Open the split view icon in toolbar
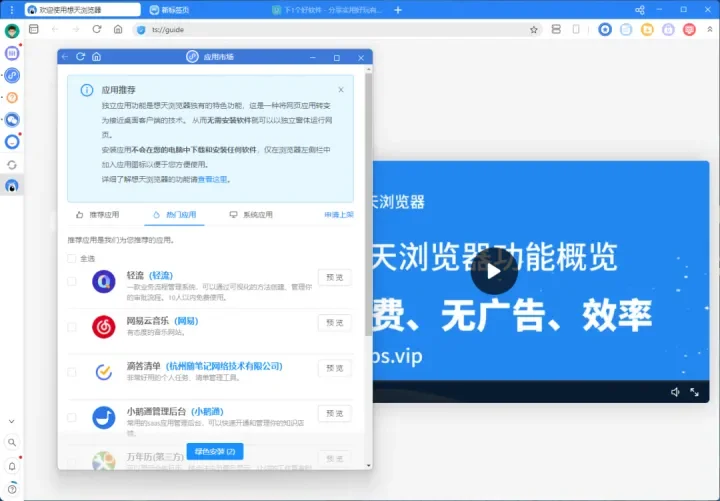 (x=556, y=29)
